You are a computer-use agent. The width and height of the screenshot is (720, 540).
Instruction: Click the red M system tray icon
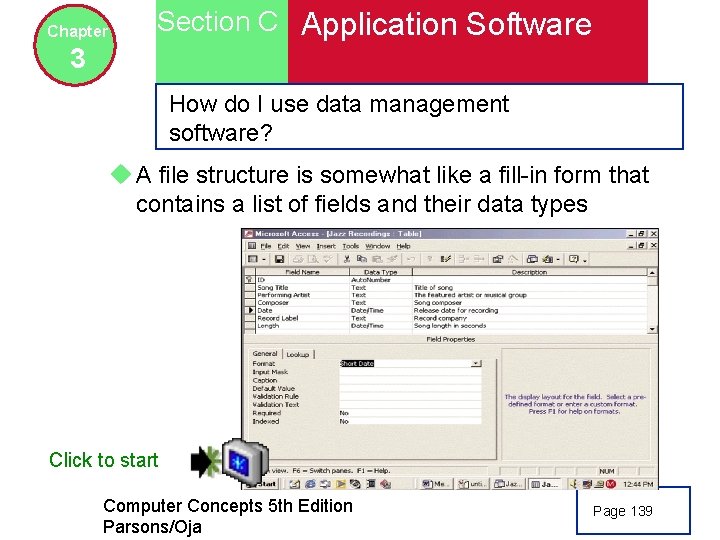[611, 484]
